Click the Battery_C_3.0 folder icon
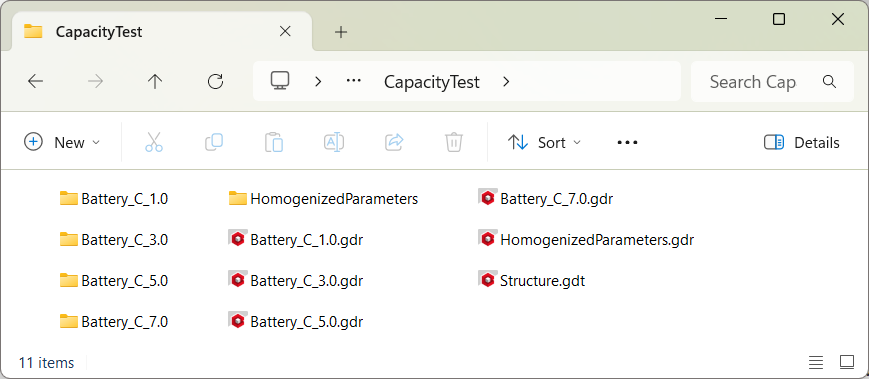 [69, 239]
